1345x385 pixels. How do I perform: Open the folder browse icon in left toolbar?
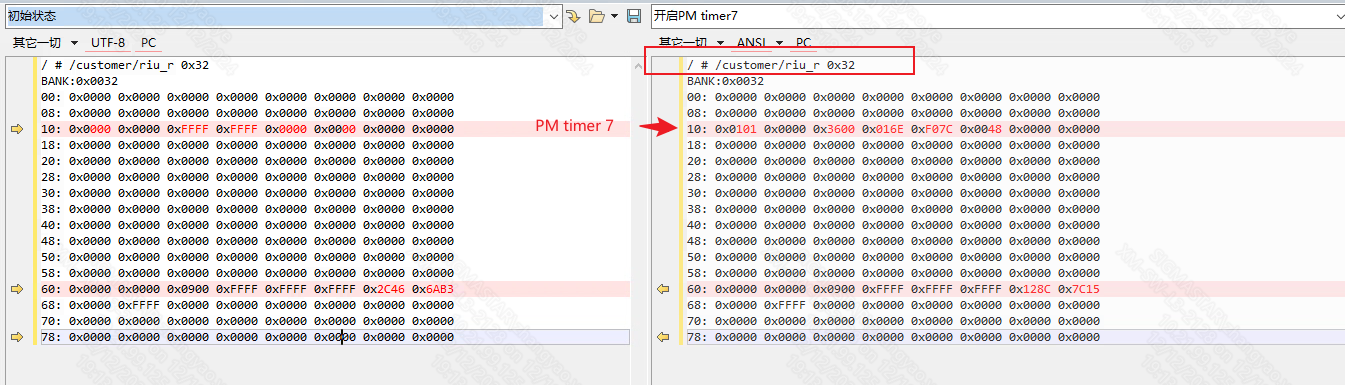pyautogui.click(x=597, y=16)
